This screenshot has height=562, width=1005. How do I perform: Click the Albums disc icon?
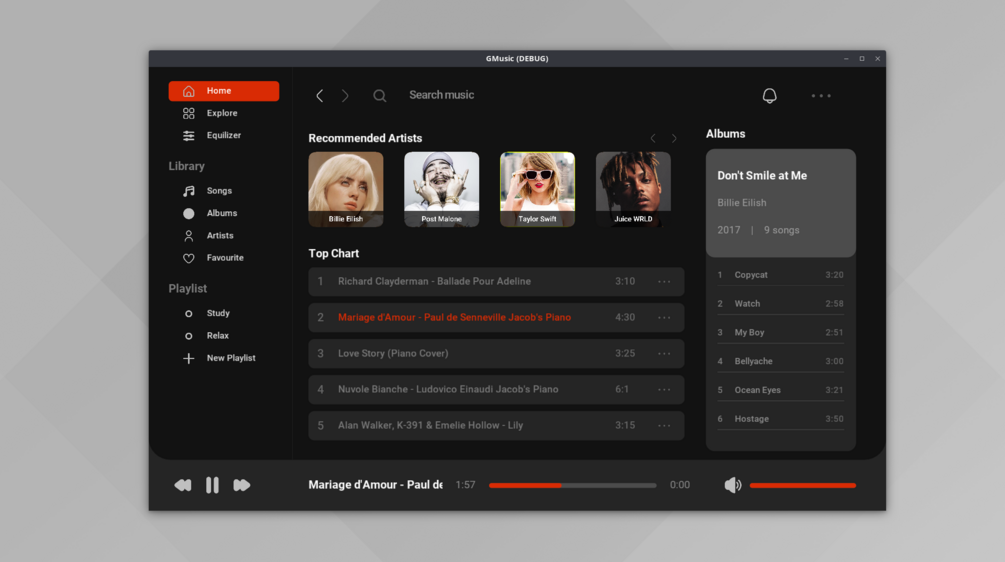[x=188, y=213]
